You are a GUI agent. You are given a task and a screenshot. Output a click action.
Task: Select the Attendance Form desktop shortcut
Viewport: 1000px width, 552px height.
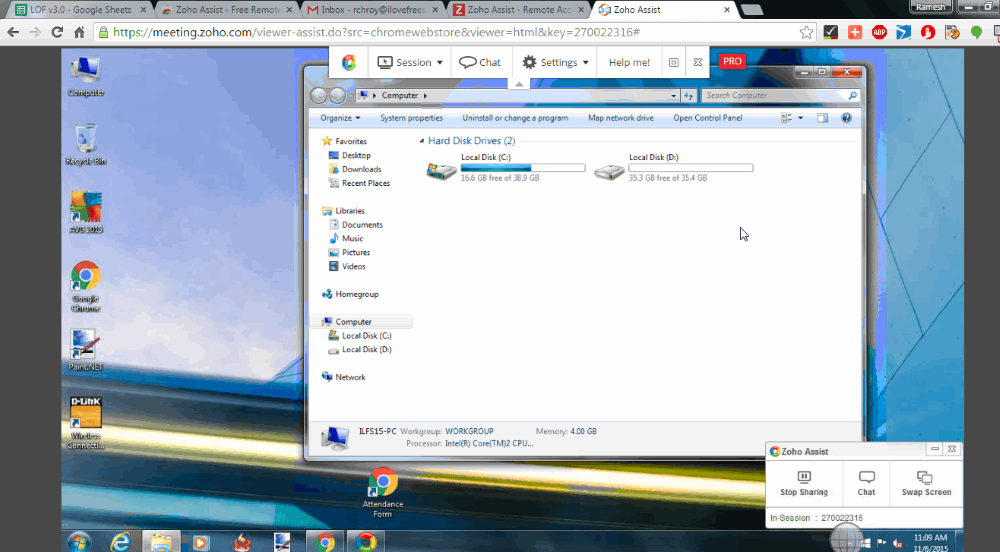[x=383, y=493]
